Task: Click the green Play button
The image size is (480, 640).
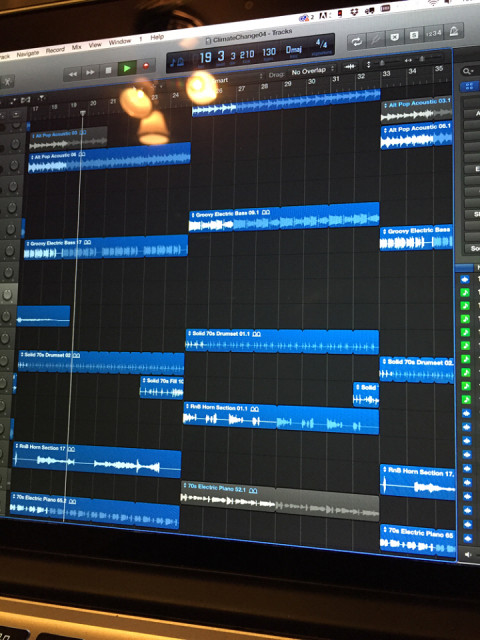Action: click(127, 68)
